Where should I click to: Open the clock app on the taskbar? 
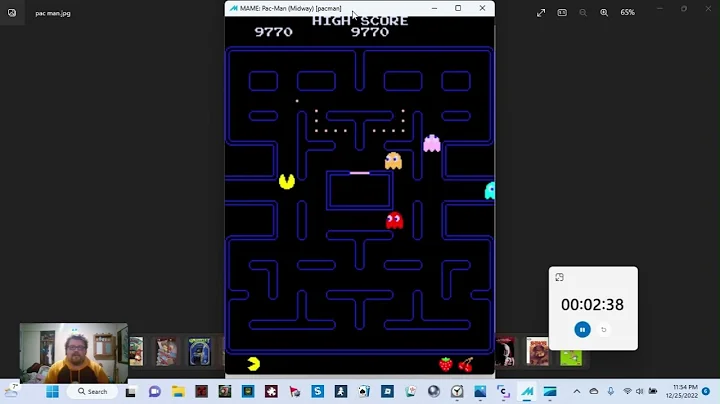pyautogui.click(x=457, y=392)
